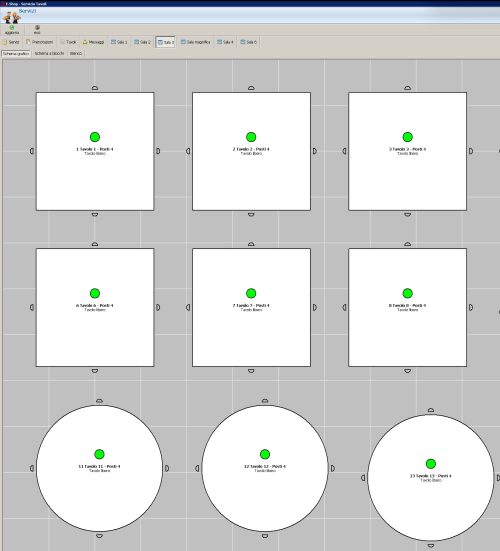Click the chair icon right of Tavolo 3
500x551 pixels.
point(471,151)
